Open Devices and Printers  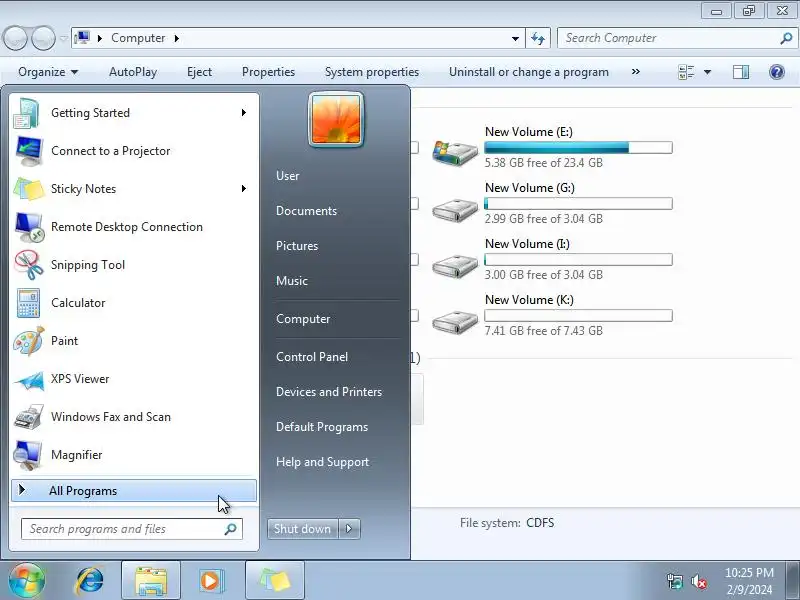coord(329,392)
